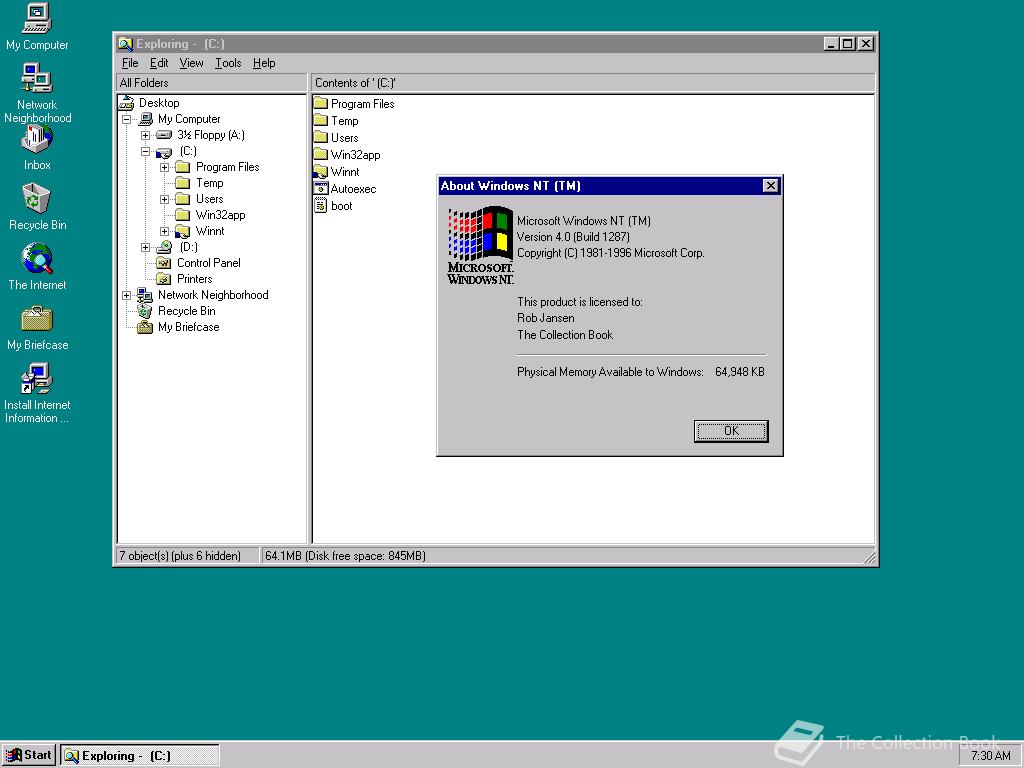Select Users folder icon in contents pane

(x=320, y=137)
